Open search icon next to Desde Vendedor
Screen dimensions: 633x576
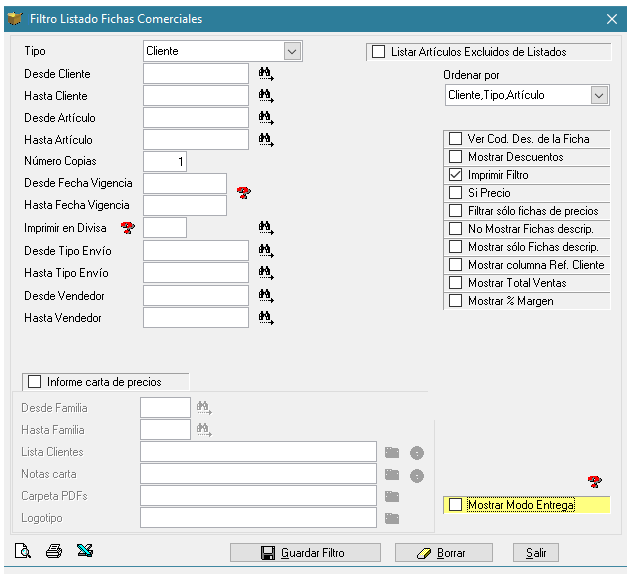coord(266,296)
